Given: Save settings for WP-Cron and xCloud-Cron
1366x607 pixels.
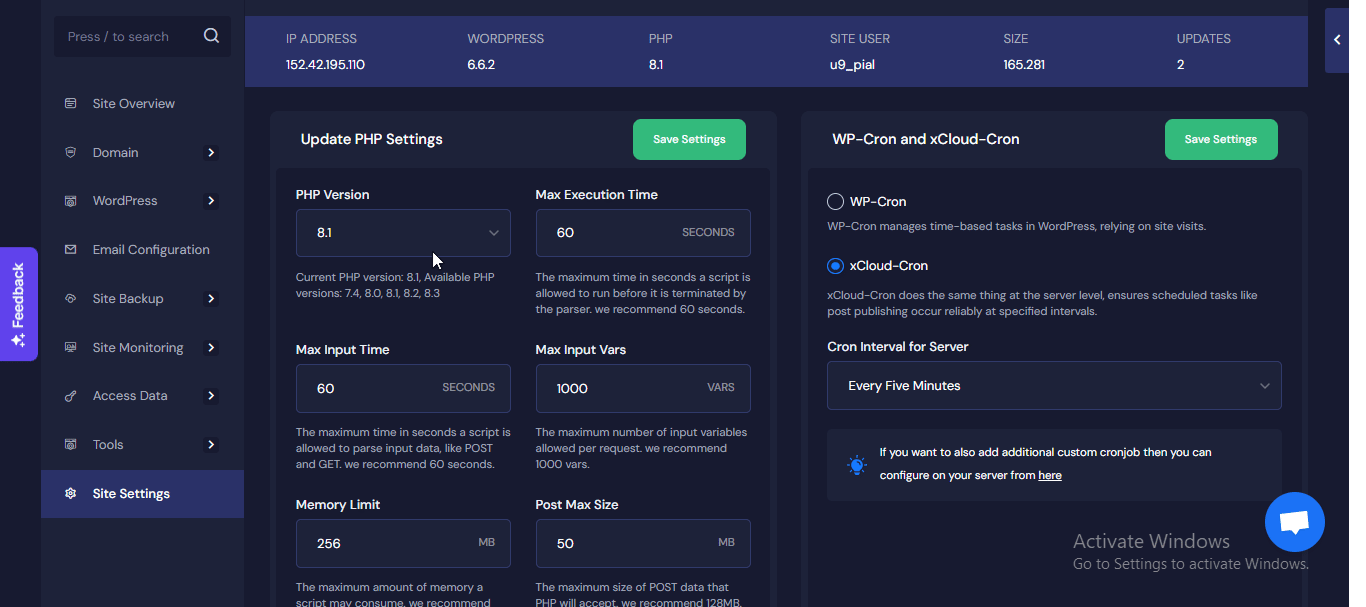Looking at the screenshot, I should (x=1221, y=140).
